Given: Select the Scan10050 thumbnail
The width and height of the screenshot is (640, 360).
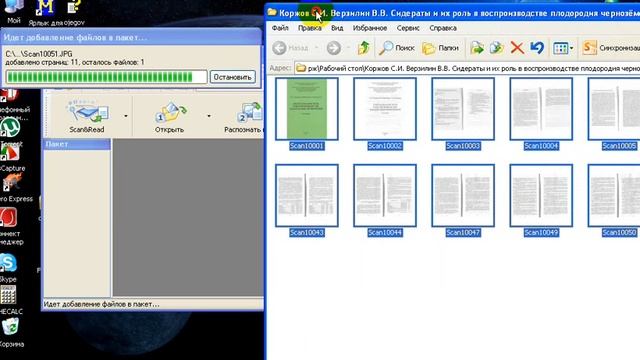Looking at the screenshot, I should [x=614, y=196].
